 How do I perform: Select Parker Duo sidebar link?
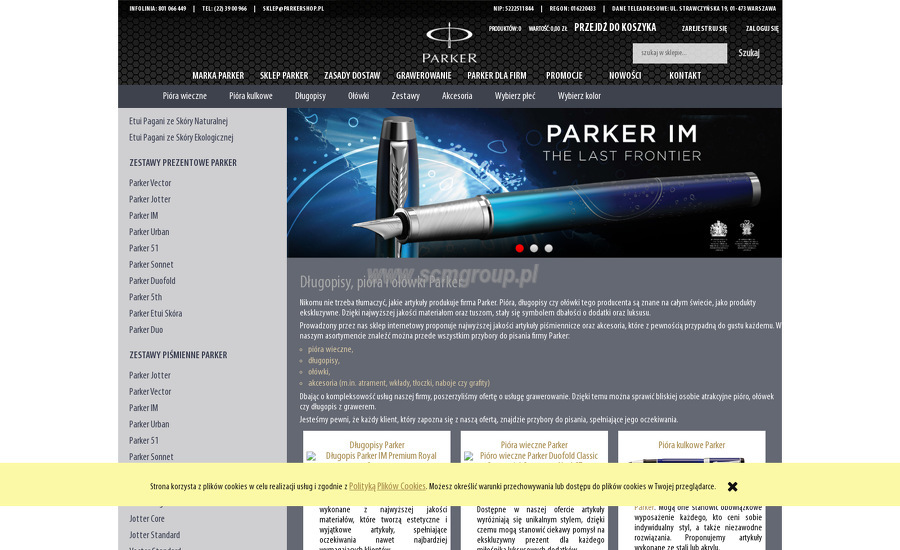tap(146, 330)
